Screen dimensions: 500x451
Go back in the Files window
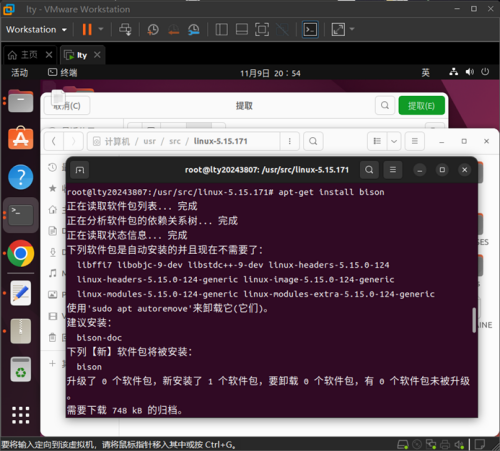54,141
